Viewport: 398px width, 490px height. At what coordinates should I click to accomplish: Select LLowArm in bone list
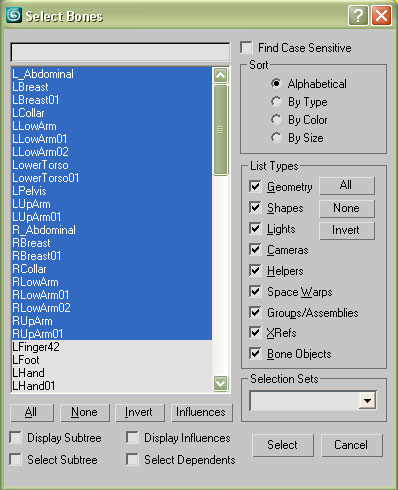pyautogui.click(x=112, y=126)
